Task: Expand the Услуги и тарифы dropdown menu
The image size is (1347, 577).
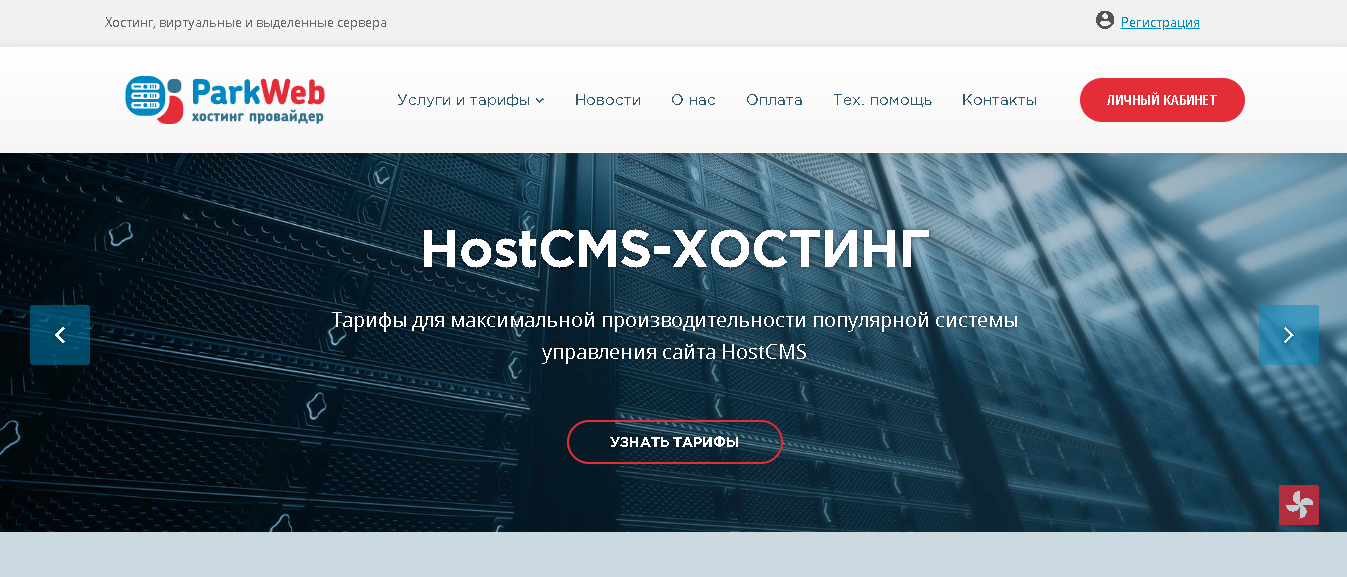Action: (x=470, y=100)
